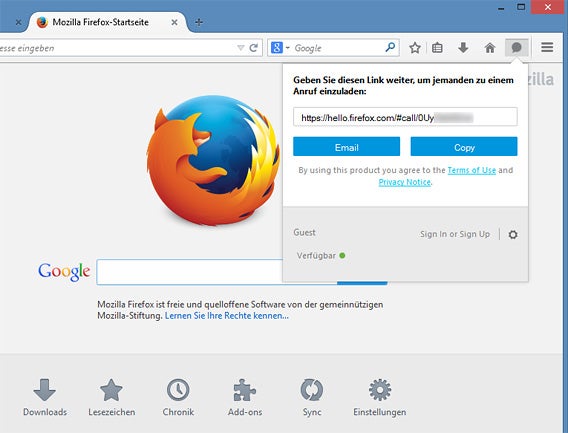Open Sync shortcut icon
The image size is (568, 433).
312,397
